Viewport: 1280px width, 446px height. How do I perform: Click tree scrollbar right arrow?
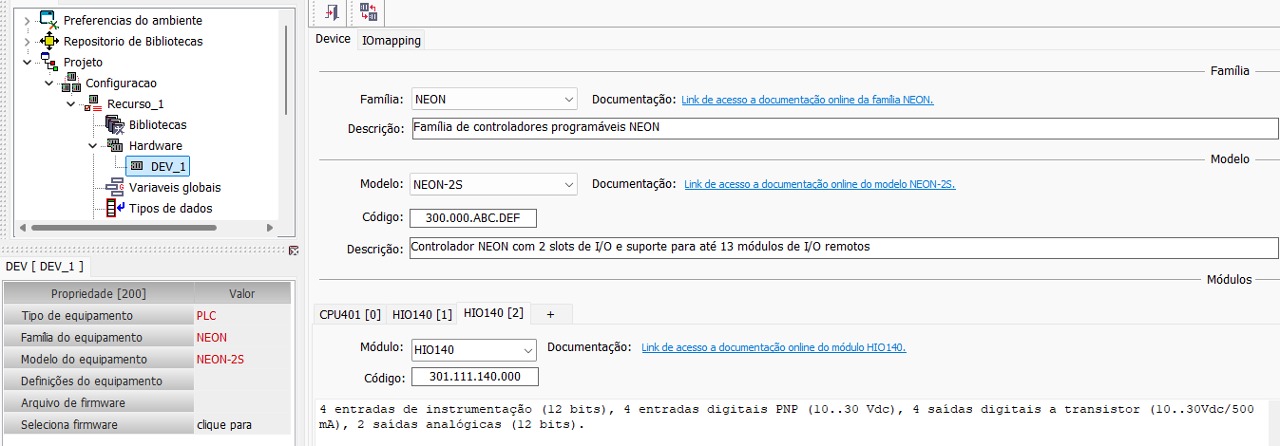click(x=270, y=228)
